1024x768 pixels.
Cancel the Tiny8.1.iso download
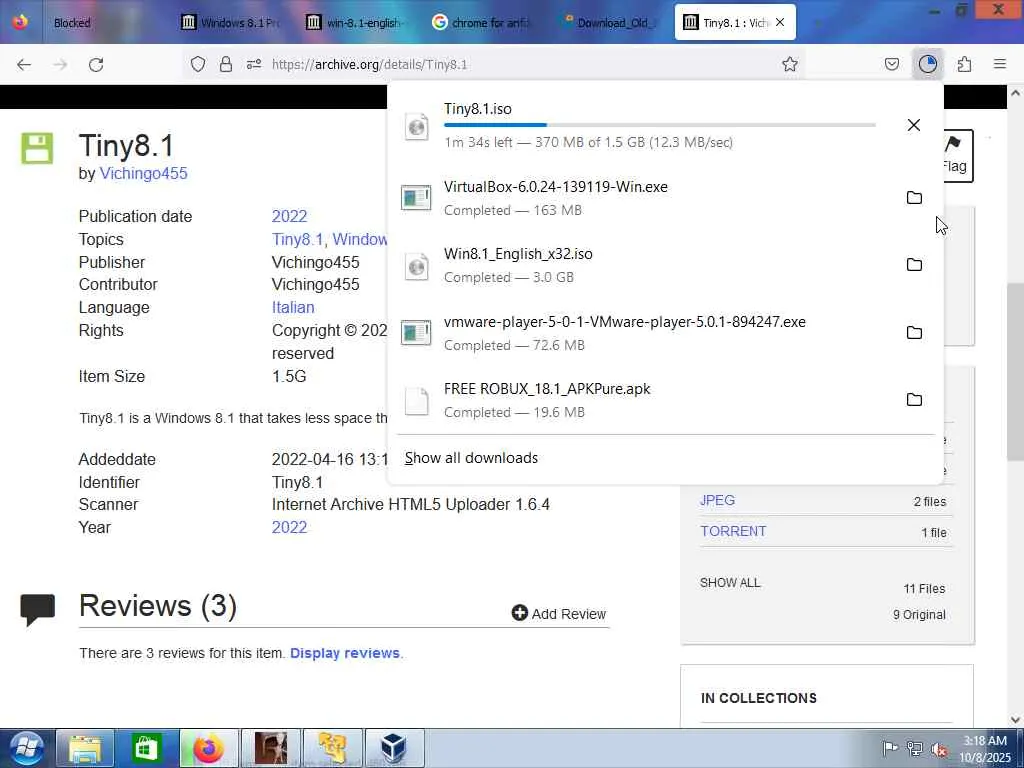click(914, 125)
